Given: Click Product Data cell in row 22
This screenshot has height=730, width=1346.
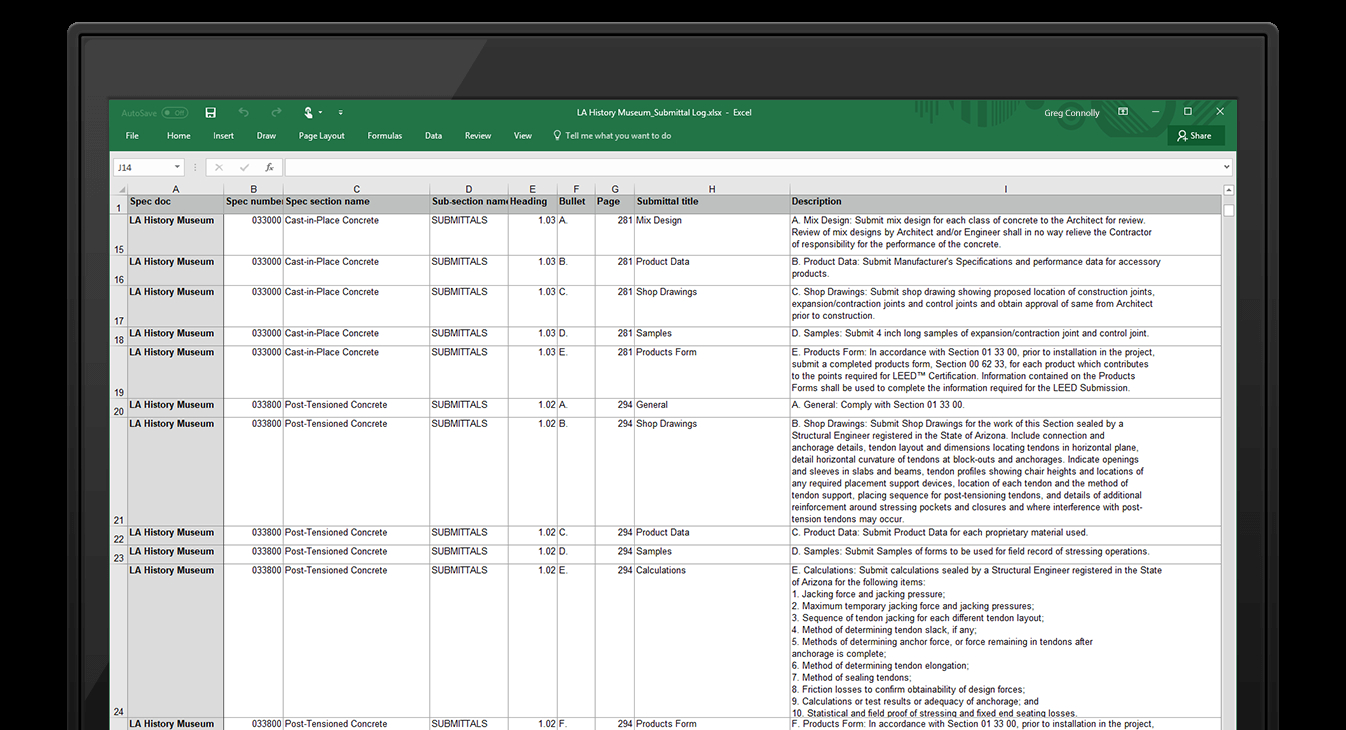Looking at the screenshot, I should point(712,536).
